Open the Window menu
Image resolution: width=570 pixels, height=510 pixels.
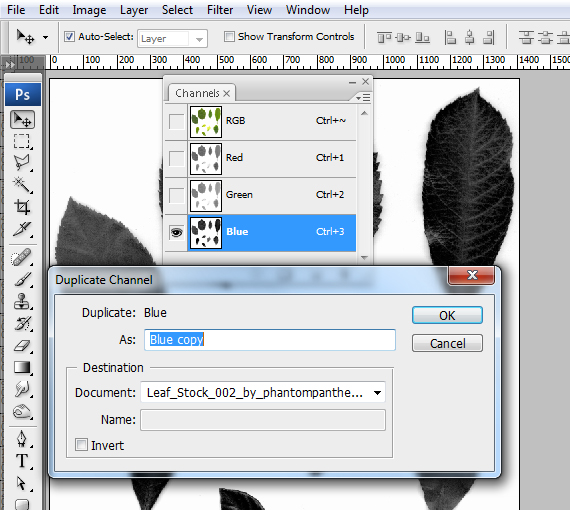pyautogui.click(x=308, y=10)
